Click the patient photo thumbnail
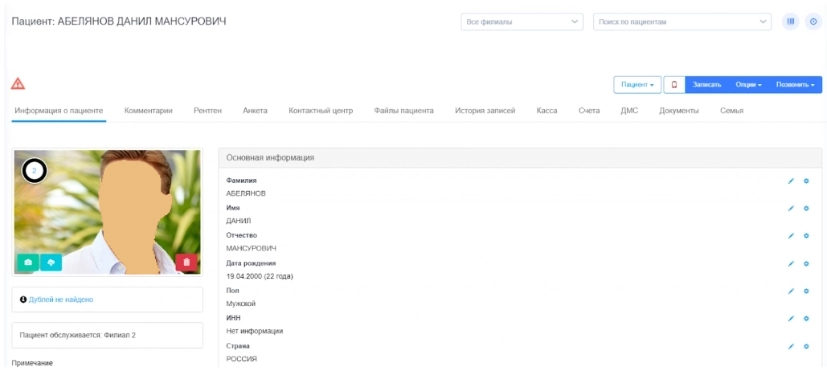The height and width of the screenshot is (378, 827). [107, 212]
